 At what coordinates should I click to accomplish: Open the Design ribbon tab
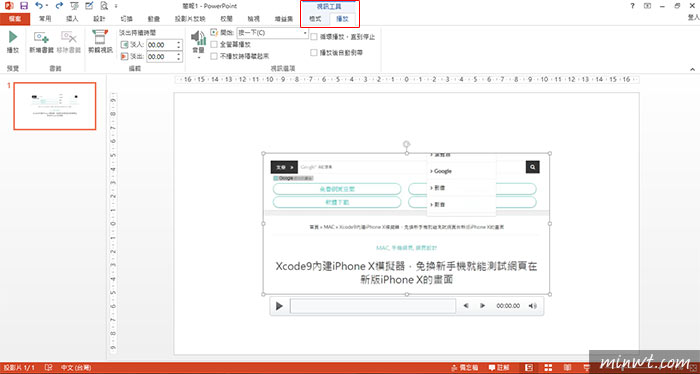[99, 19]
